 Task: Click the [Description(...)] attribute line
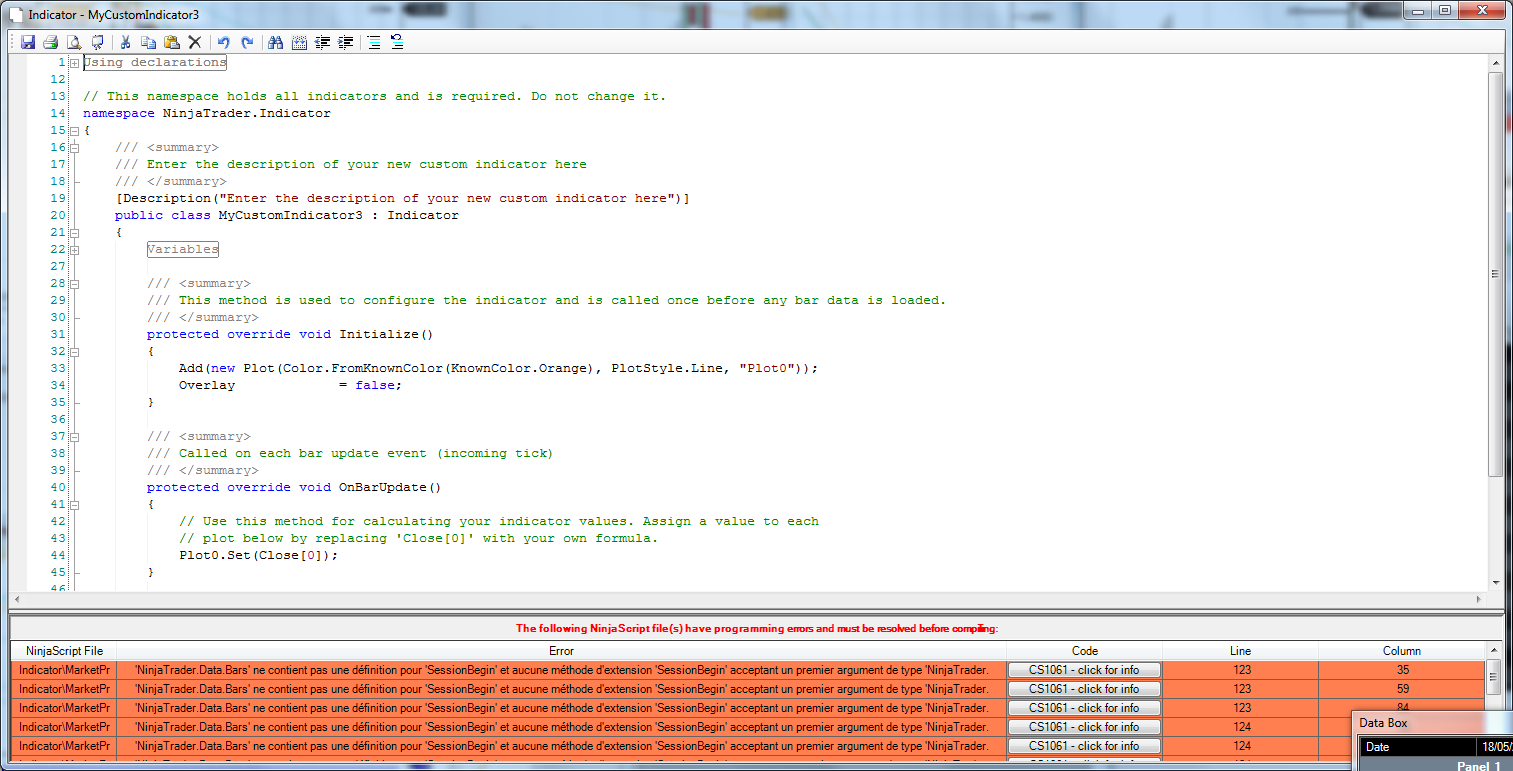403,199
